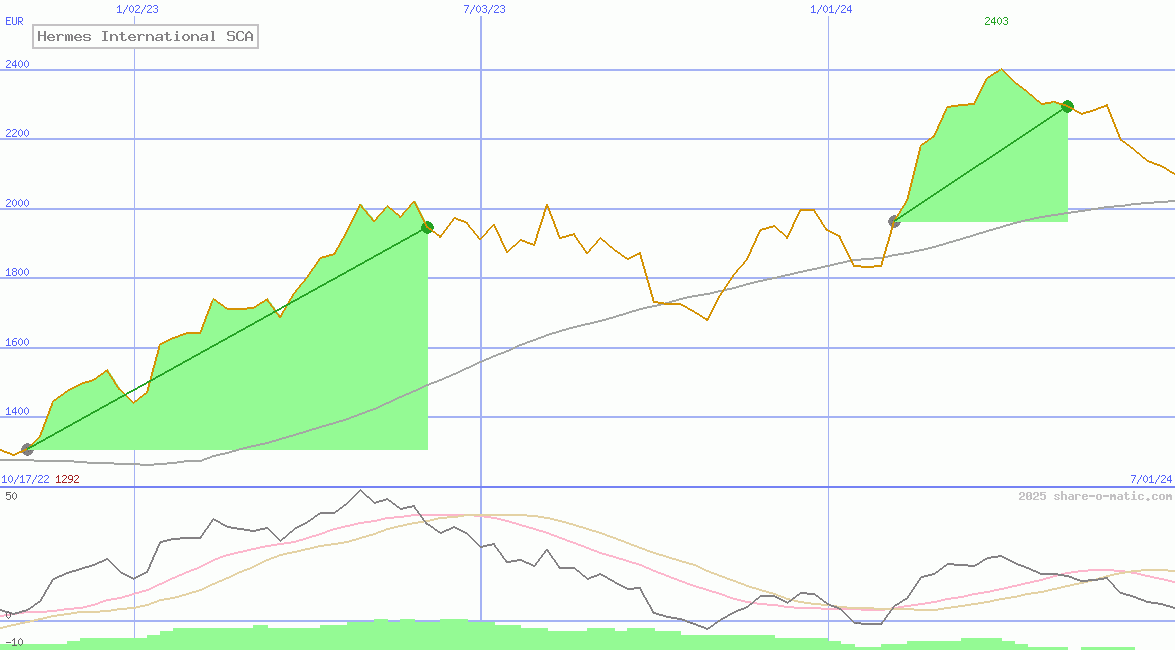
Task: Click the 50 level on the indicator axis
Action: [x=11, y=496]
